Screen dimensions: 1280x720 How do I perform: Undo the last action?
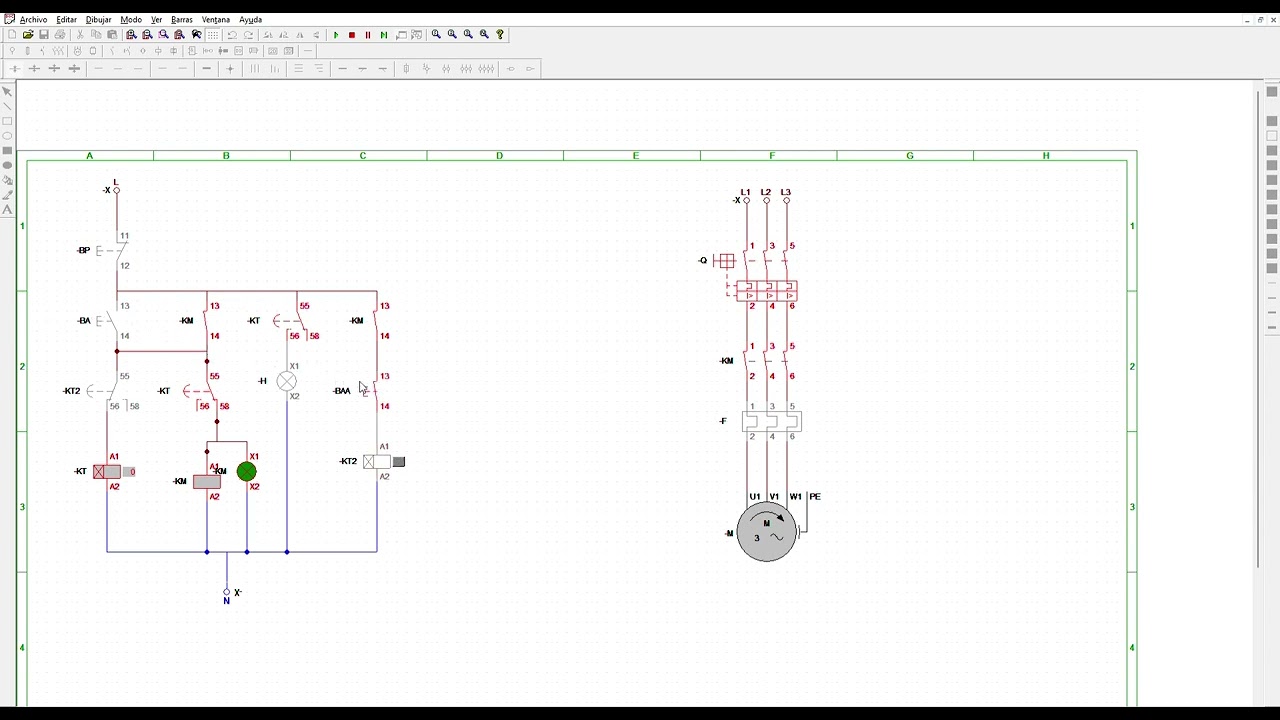pyautogui.click(x=232, y=35)
